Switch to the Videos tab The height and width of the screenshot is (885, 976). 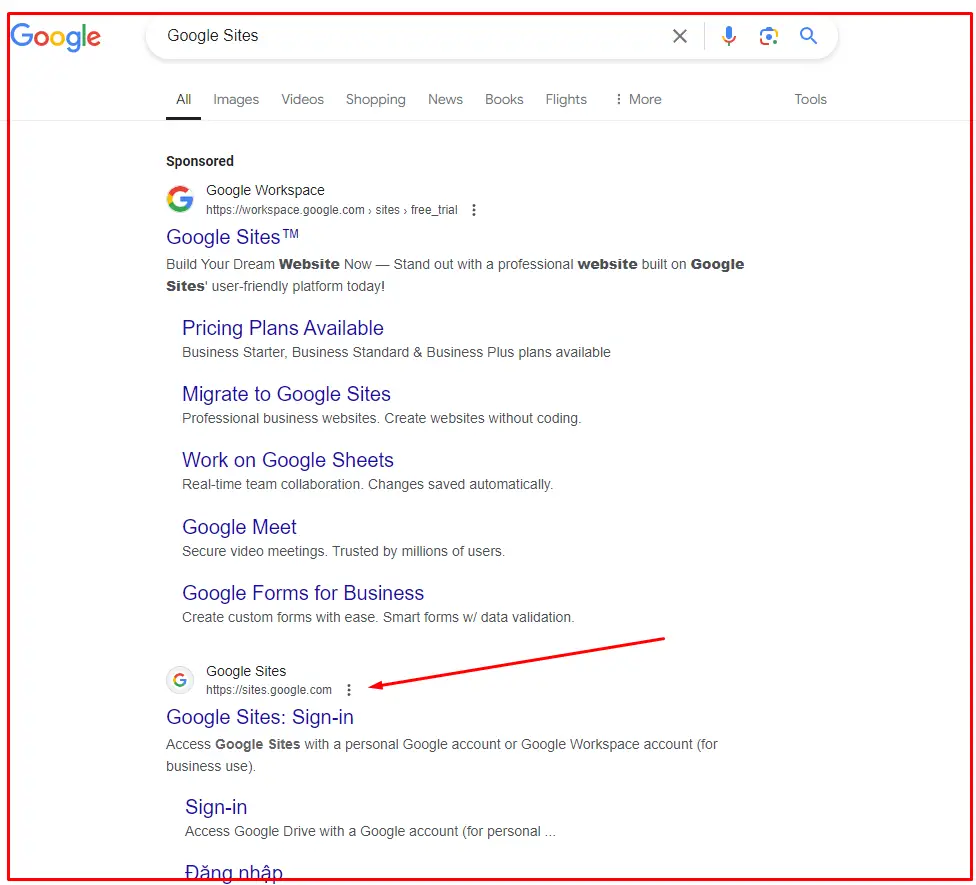[303, 100]
